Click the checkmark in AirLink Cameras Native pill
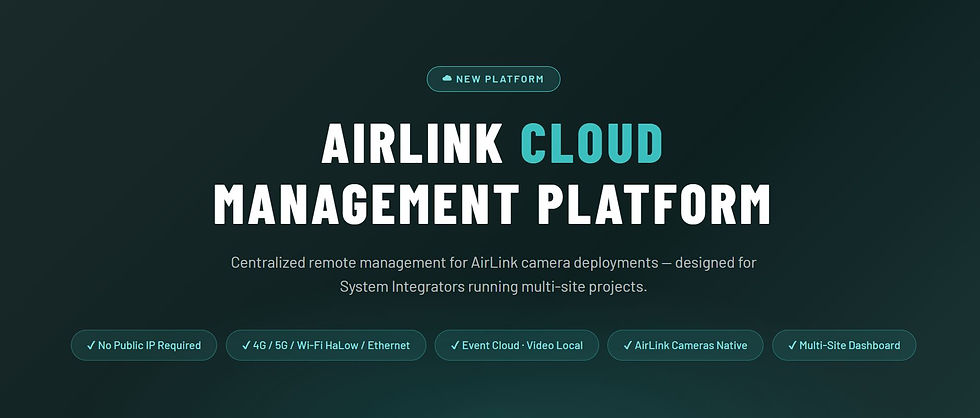Screen dimensions: 980x418 tap(628, 345)
